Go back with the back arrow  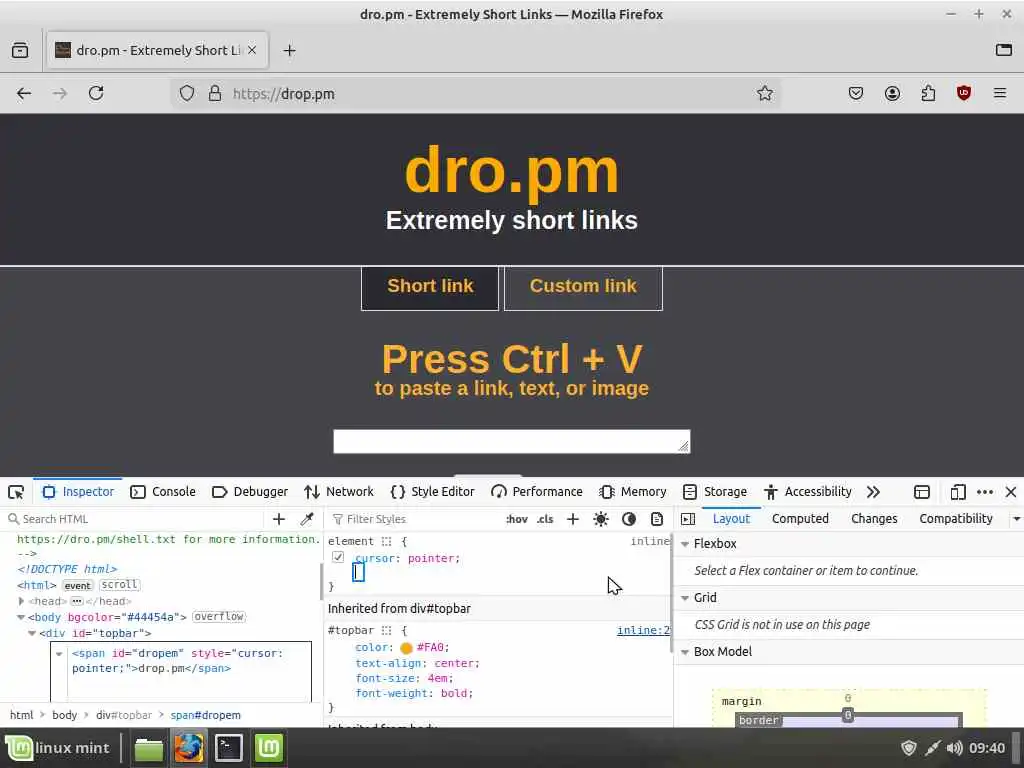(24, 93)
